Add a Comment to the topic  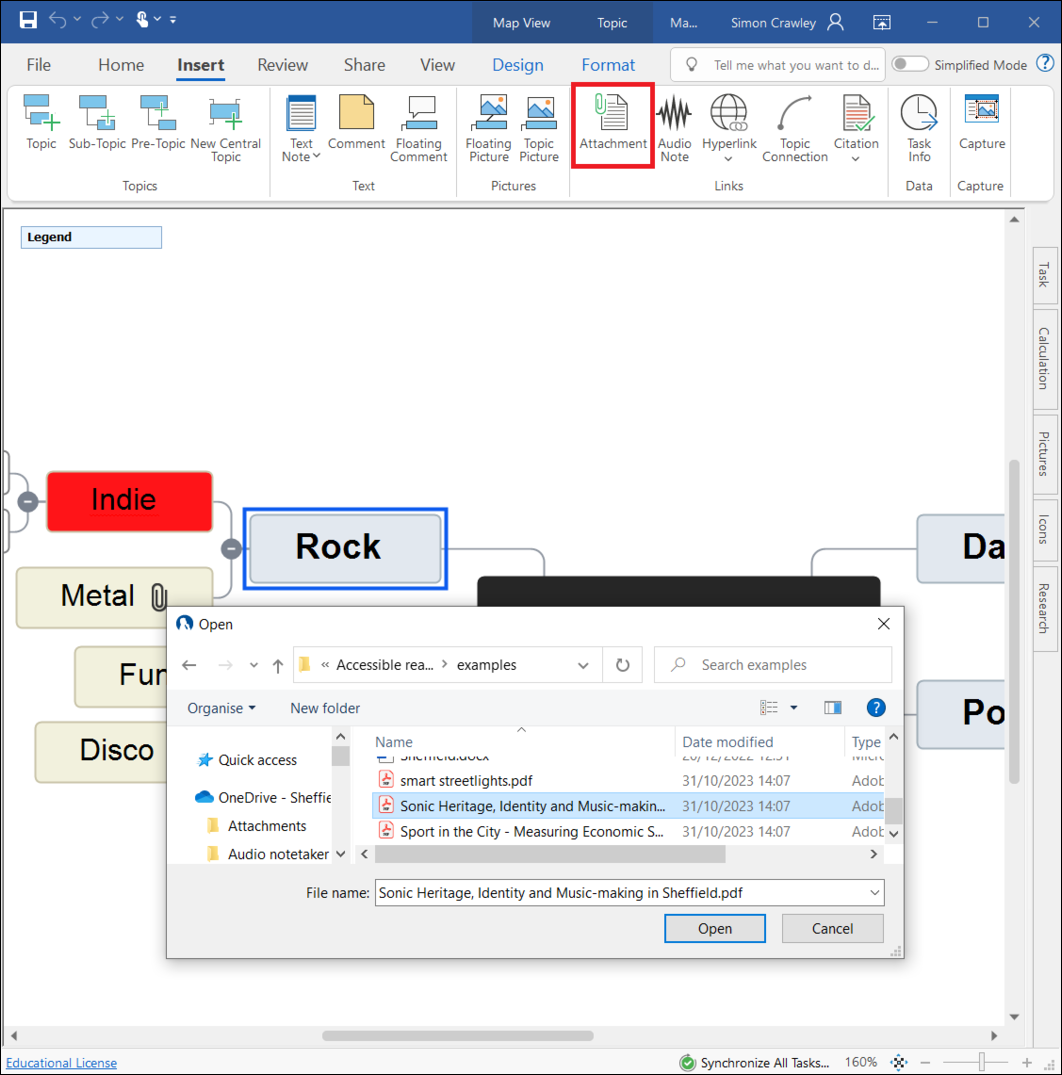tap(356, 115)
